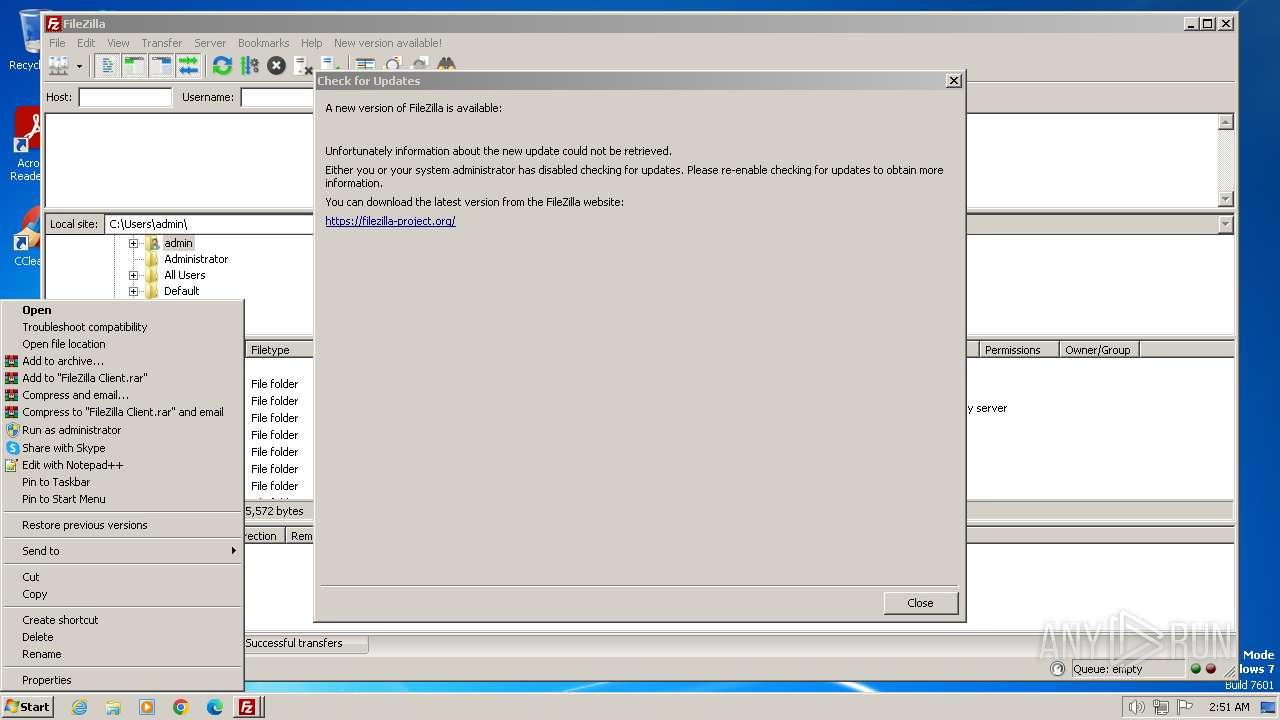1280x720 pixels.
Task: Open the filezilla-project.org link
Action: (390, 221)
